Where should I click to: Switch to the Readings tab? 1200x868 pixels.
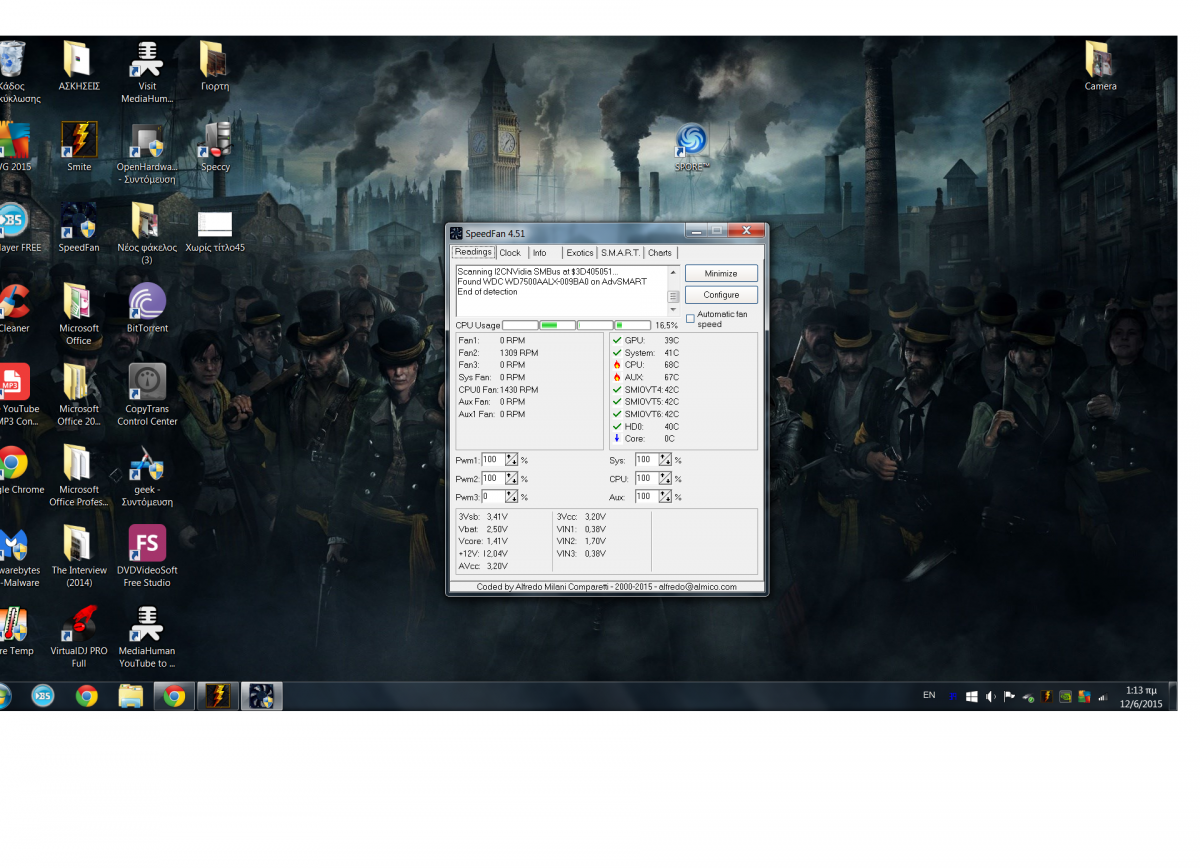coord(474,252)
